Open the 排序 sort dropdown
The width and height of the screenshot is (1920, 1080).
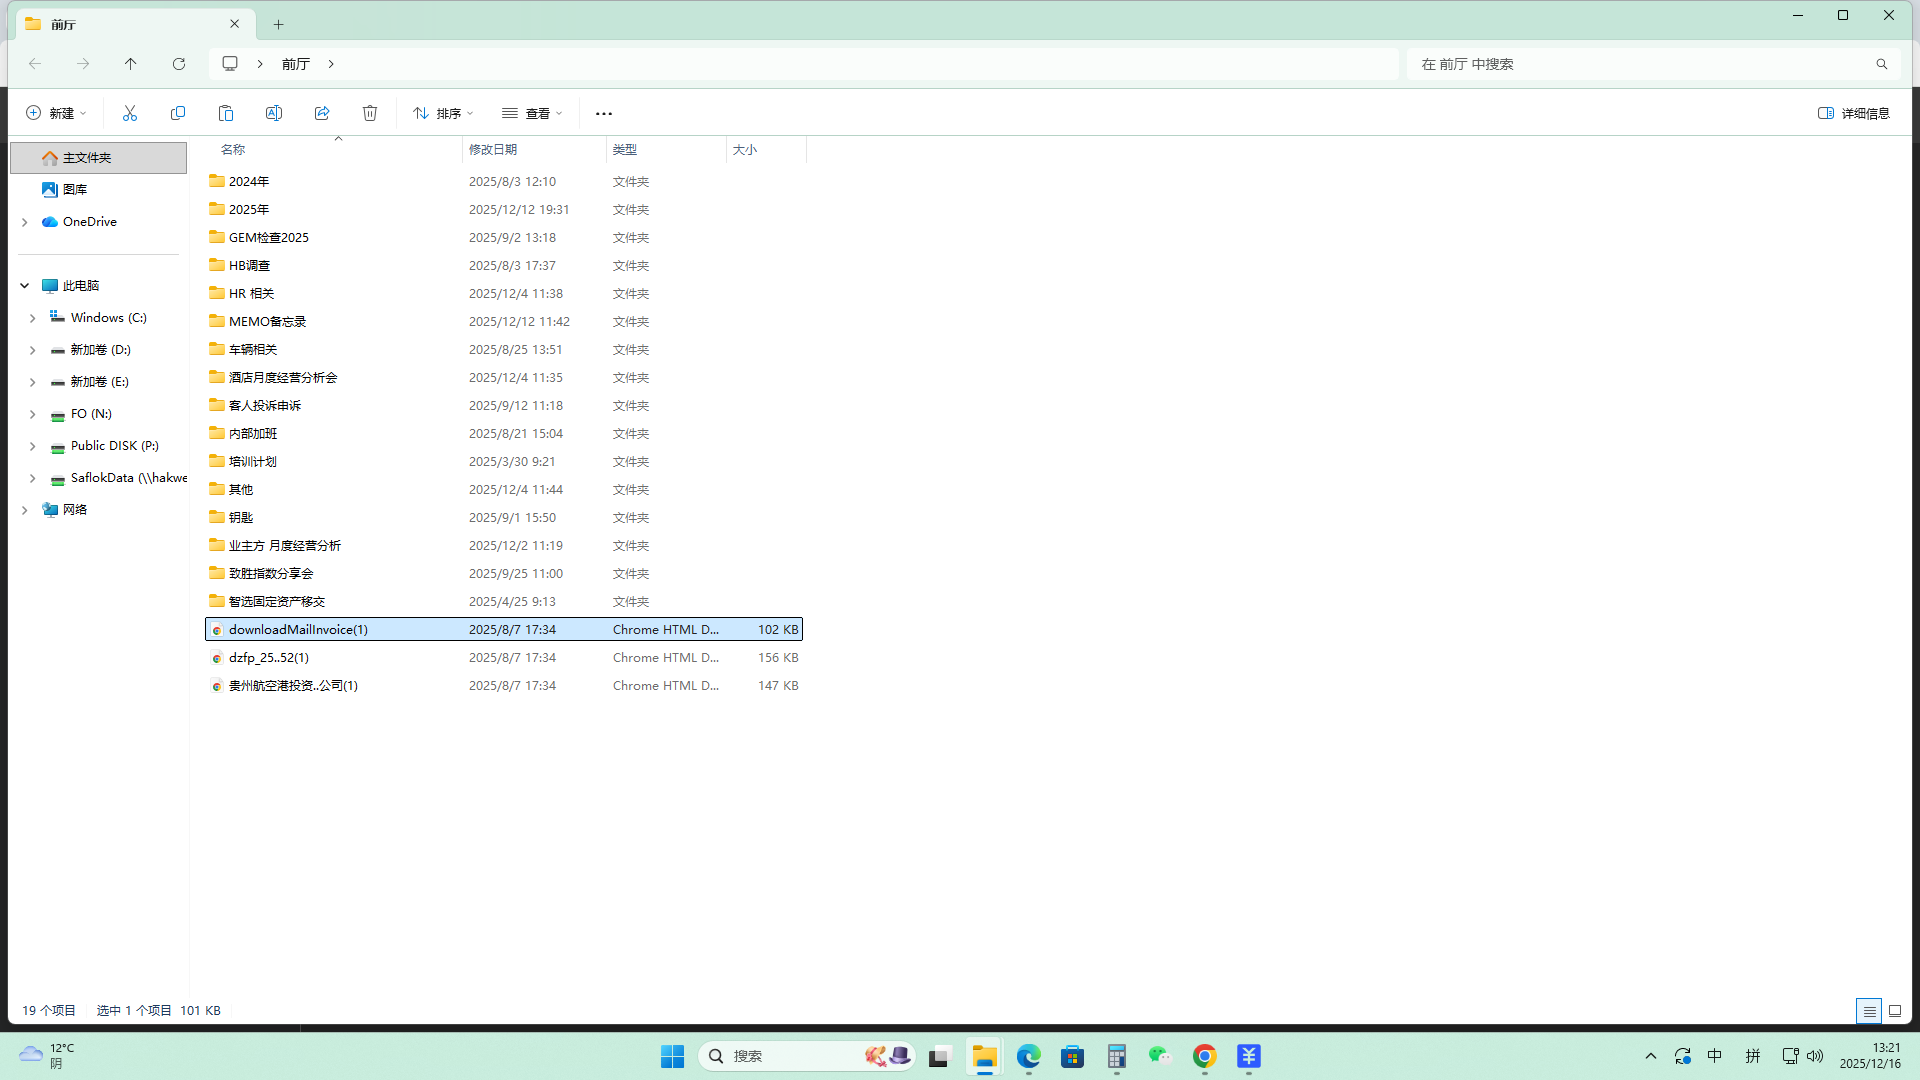[443, 113]
